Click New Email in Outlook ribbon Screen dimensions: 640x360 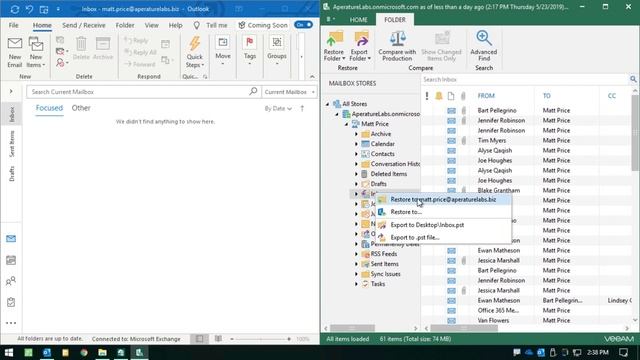[15, 52]
